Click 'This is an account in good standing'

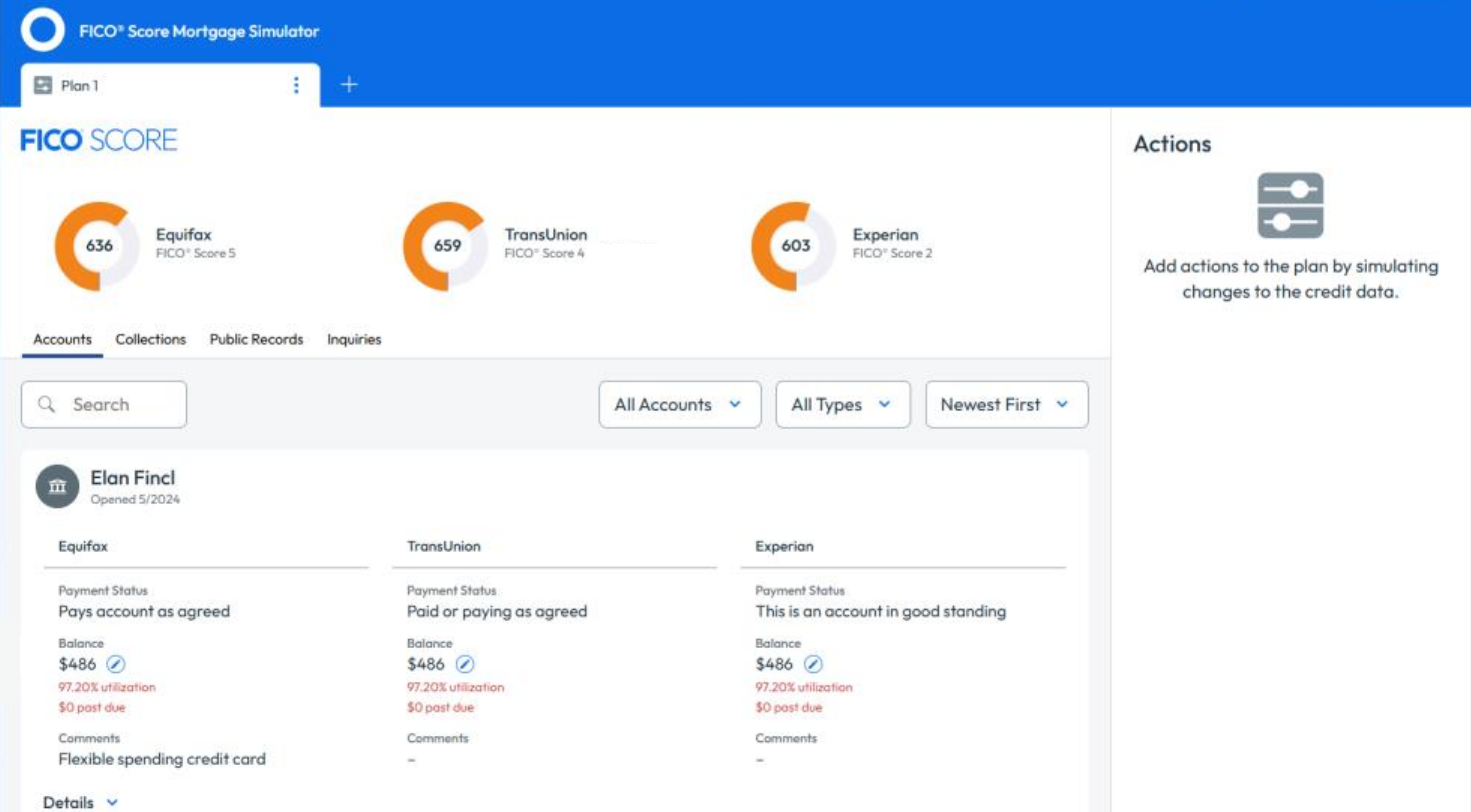click(x=880, y=611)
